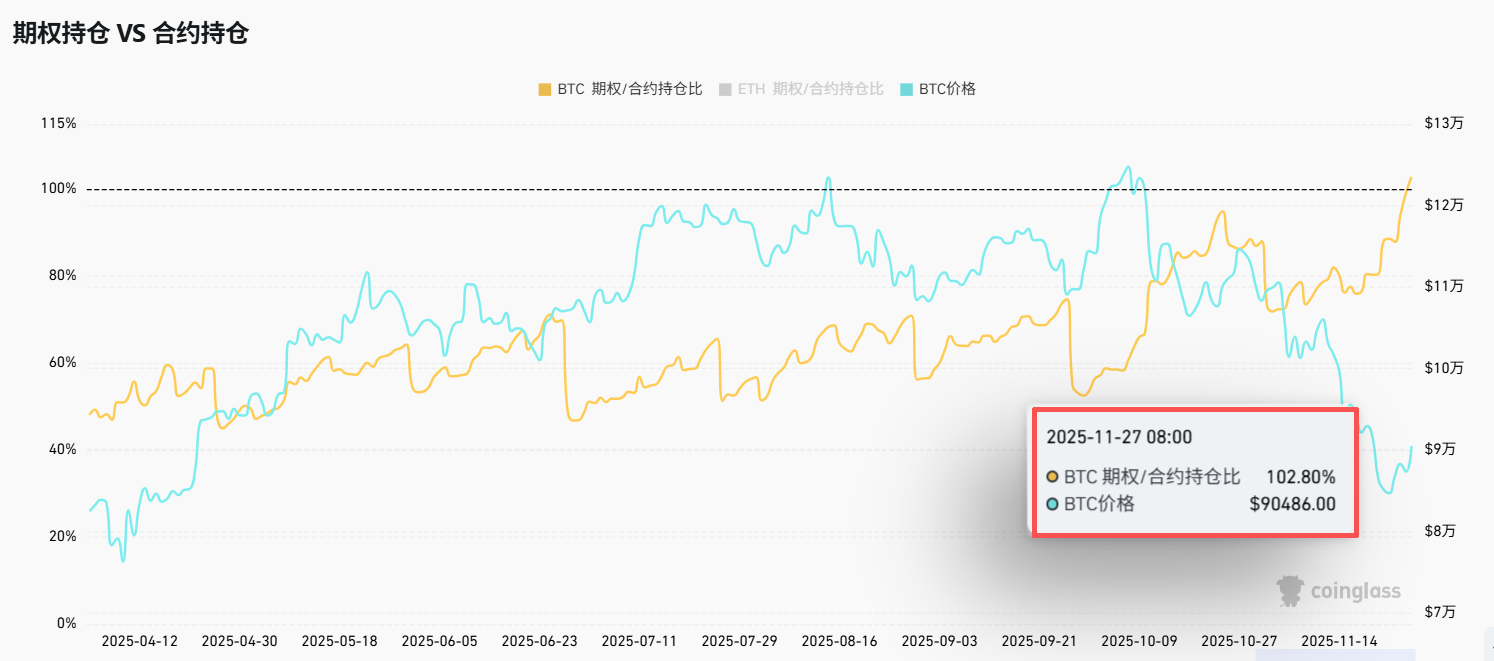The width and height of the screenshot is (1494, 661).
Task: Click the 2025-04-12 x-axis date label
Action: tap(139, 641)
